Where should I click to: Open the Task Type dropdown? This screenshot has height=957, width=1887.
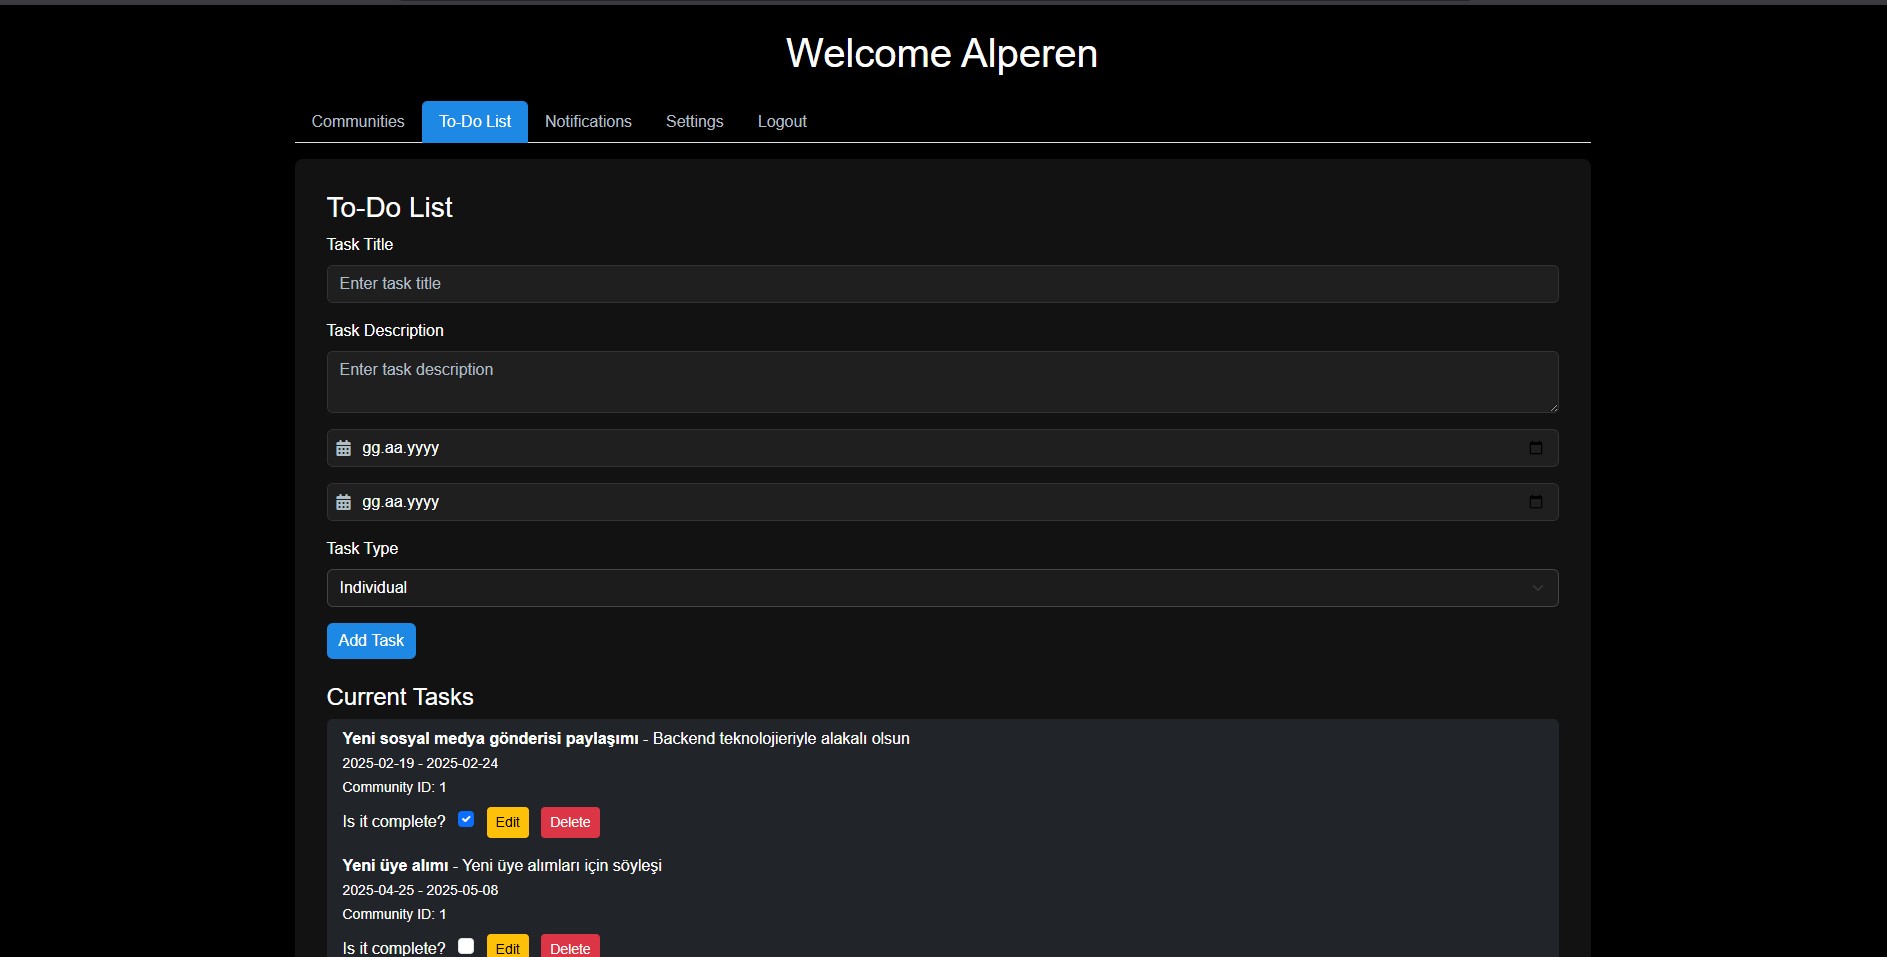click(941, 588)
